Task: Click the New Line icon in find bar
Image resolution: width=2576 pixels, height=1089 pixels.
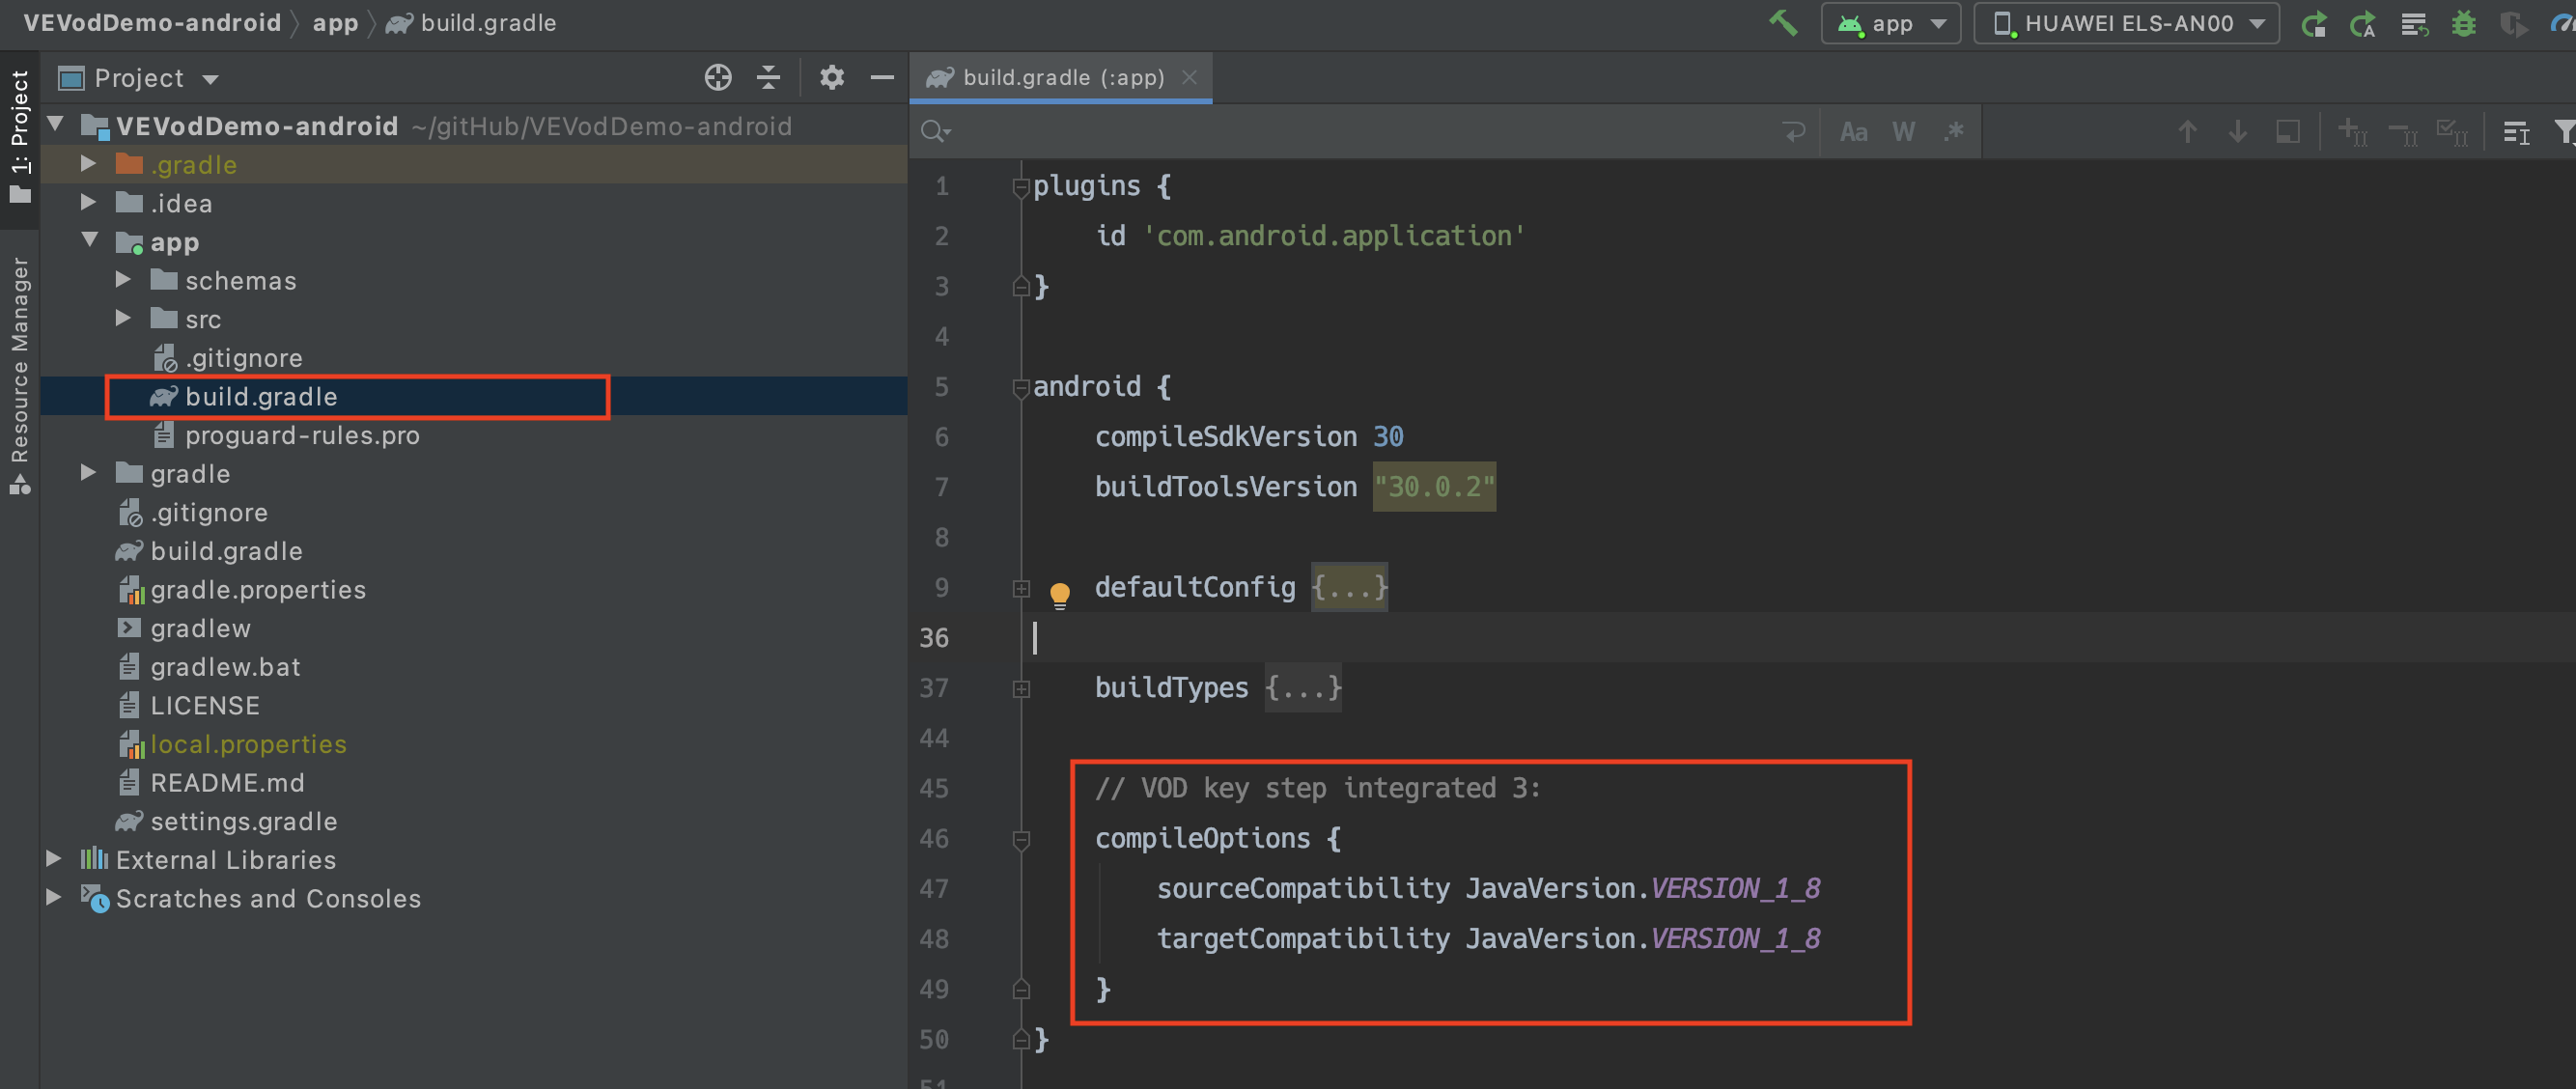Action: [1794, 131]
